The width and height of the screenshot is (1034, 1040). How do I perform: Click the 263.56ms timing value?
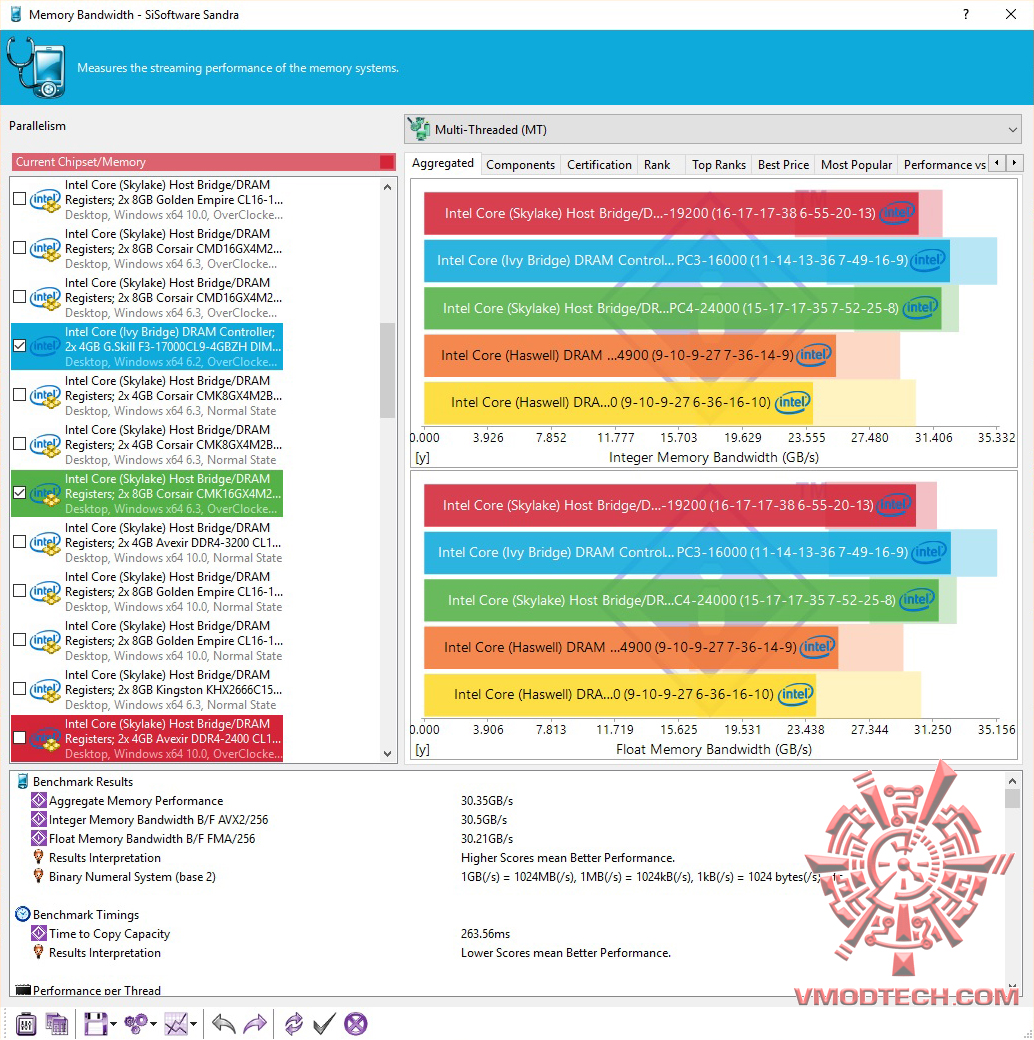click(485, 933)
